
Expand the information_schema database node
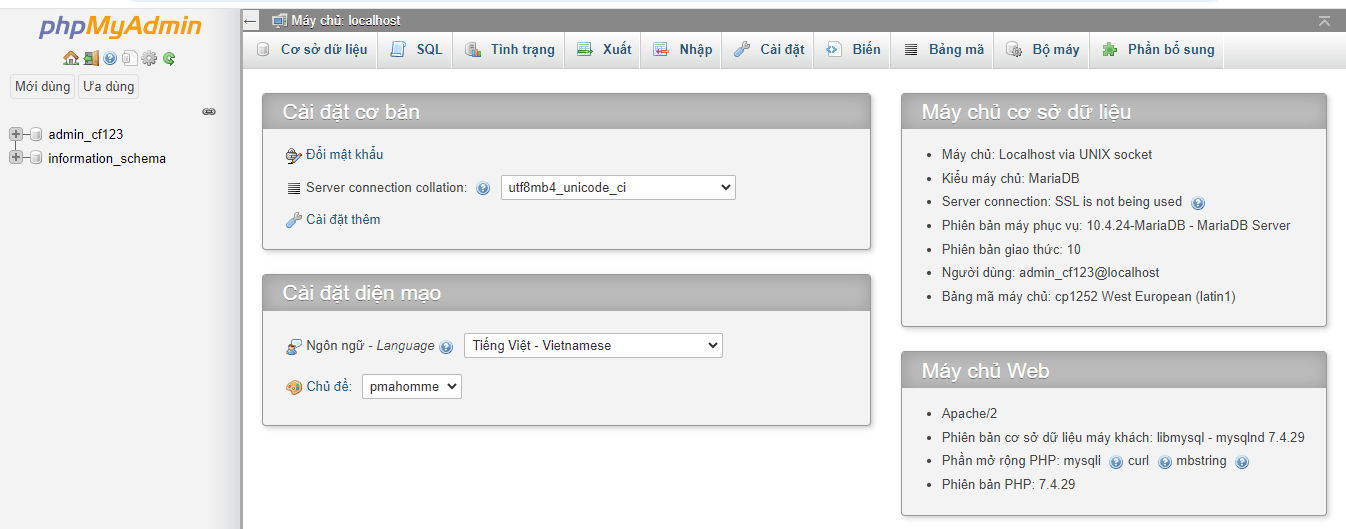(16, 158)
